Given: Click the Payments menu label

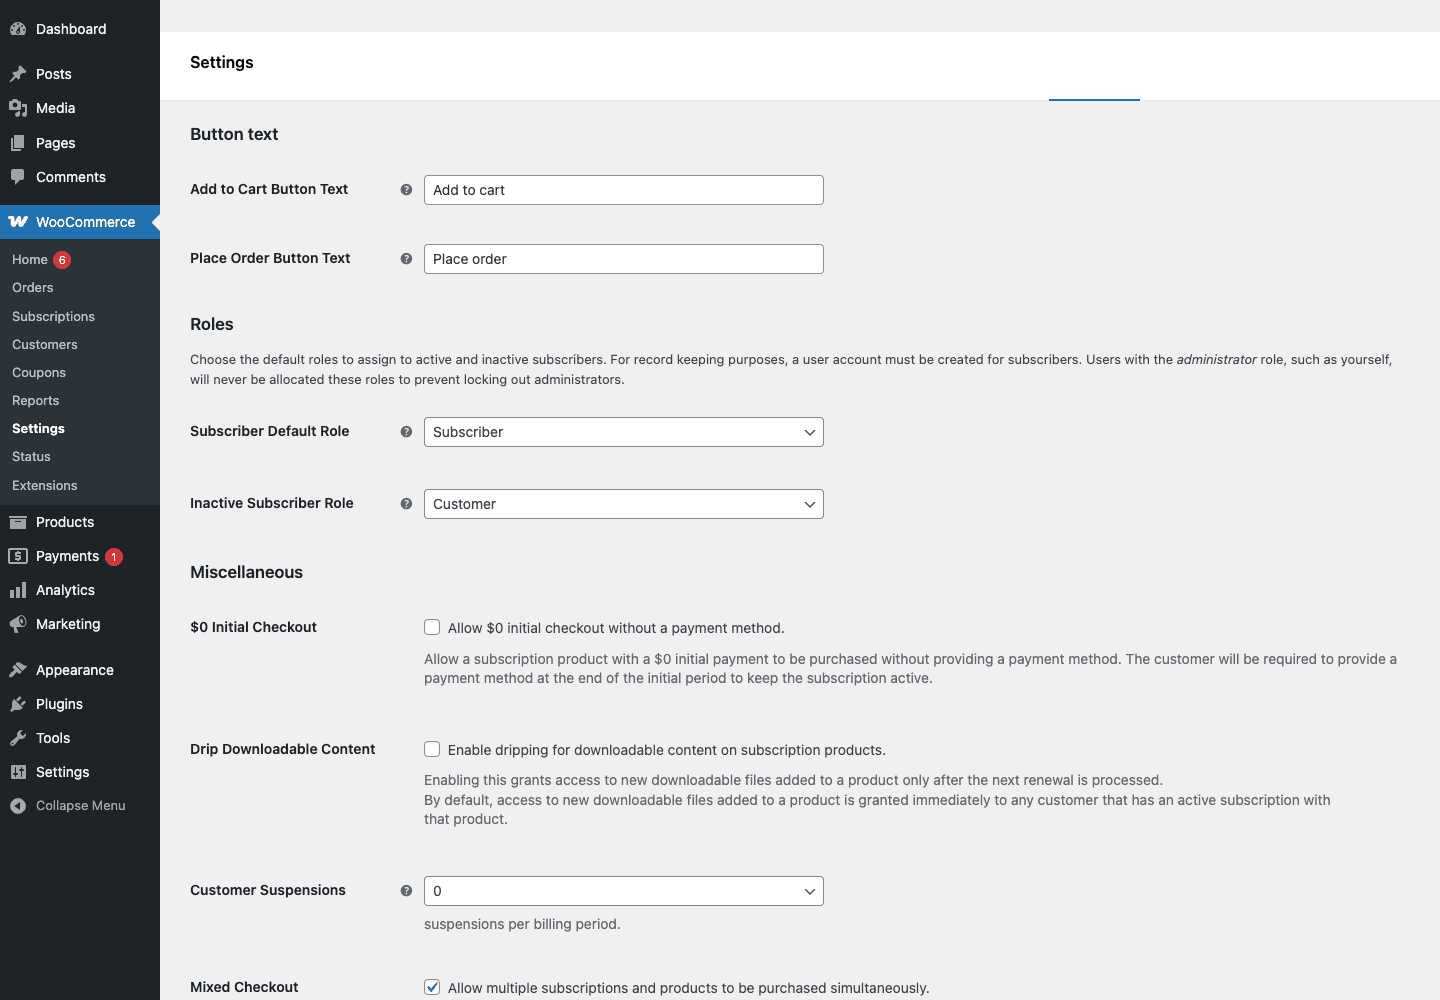Looking at the screenshot, I should click(x=68, y=556).
